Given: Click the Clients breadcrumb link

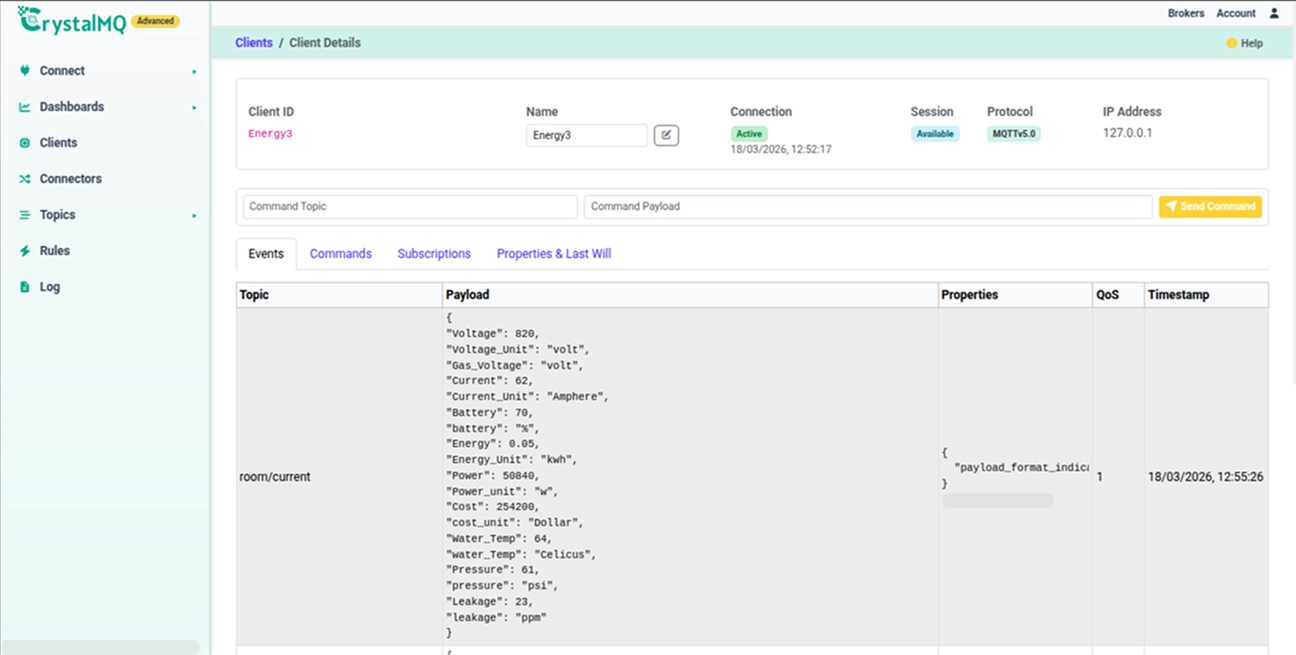Looking at the screenshot, I should point(254,43).
